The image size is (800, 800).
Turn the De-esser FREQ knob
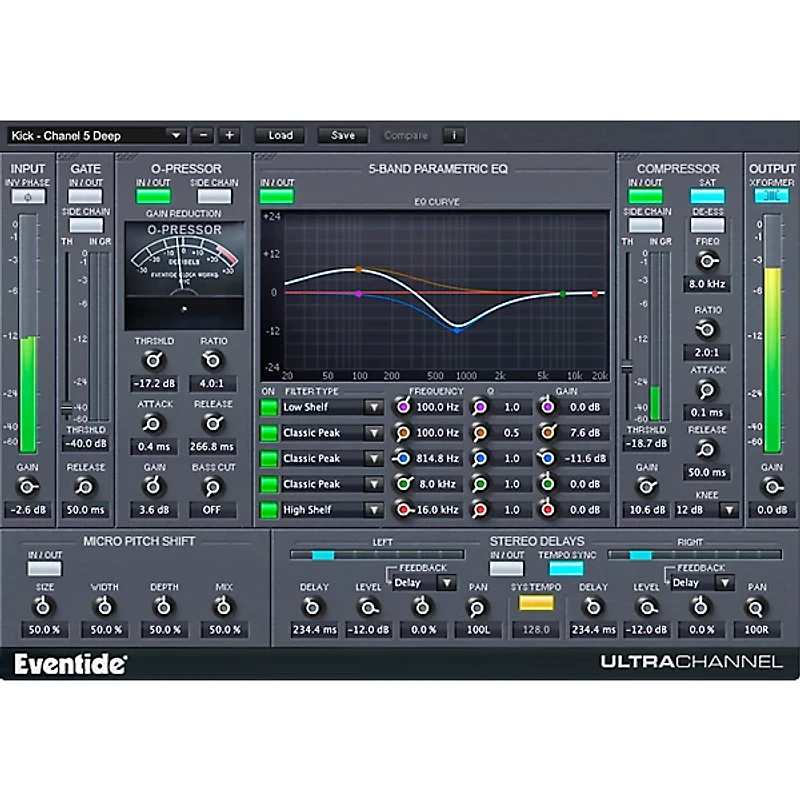point(708,258)
